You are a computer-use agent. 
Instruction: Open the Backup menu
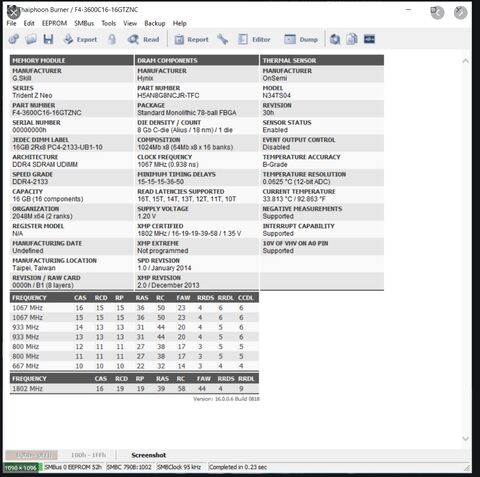click(x=155, y=23)
